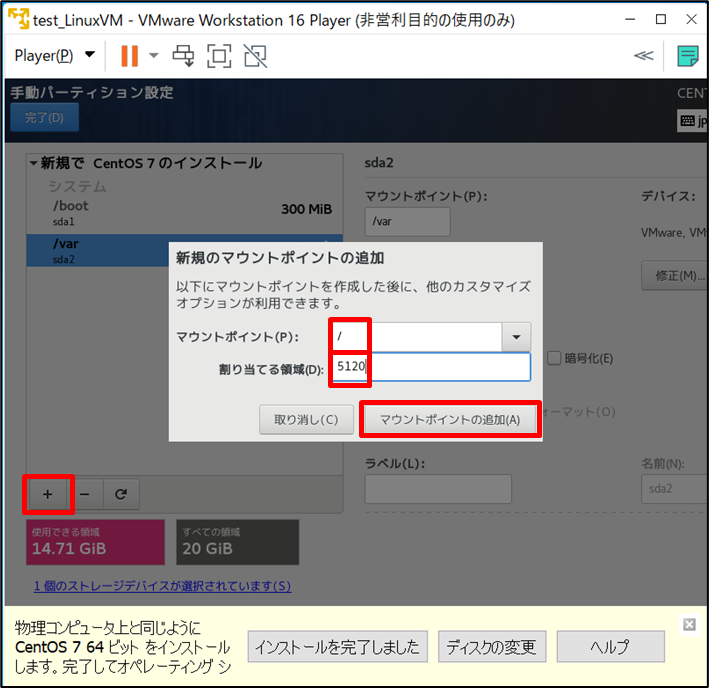Click the 割り当てる領域(D) capacity field

[x=431, y=367]
